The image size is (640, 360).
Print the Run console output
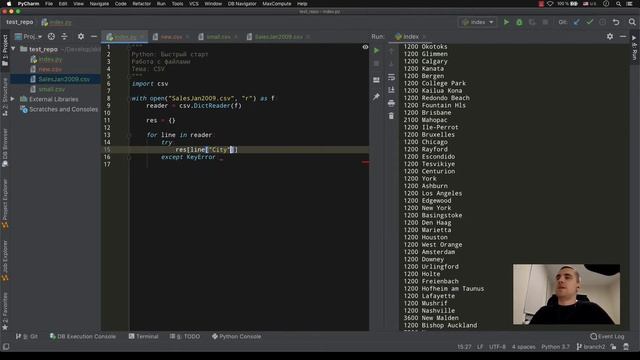pos(391,103)
